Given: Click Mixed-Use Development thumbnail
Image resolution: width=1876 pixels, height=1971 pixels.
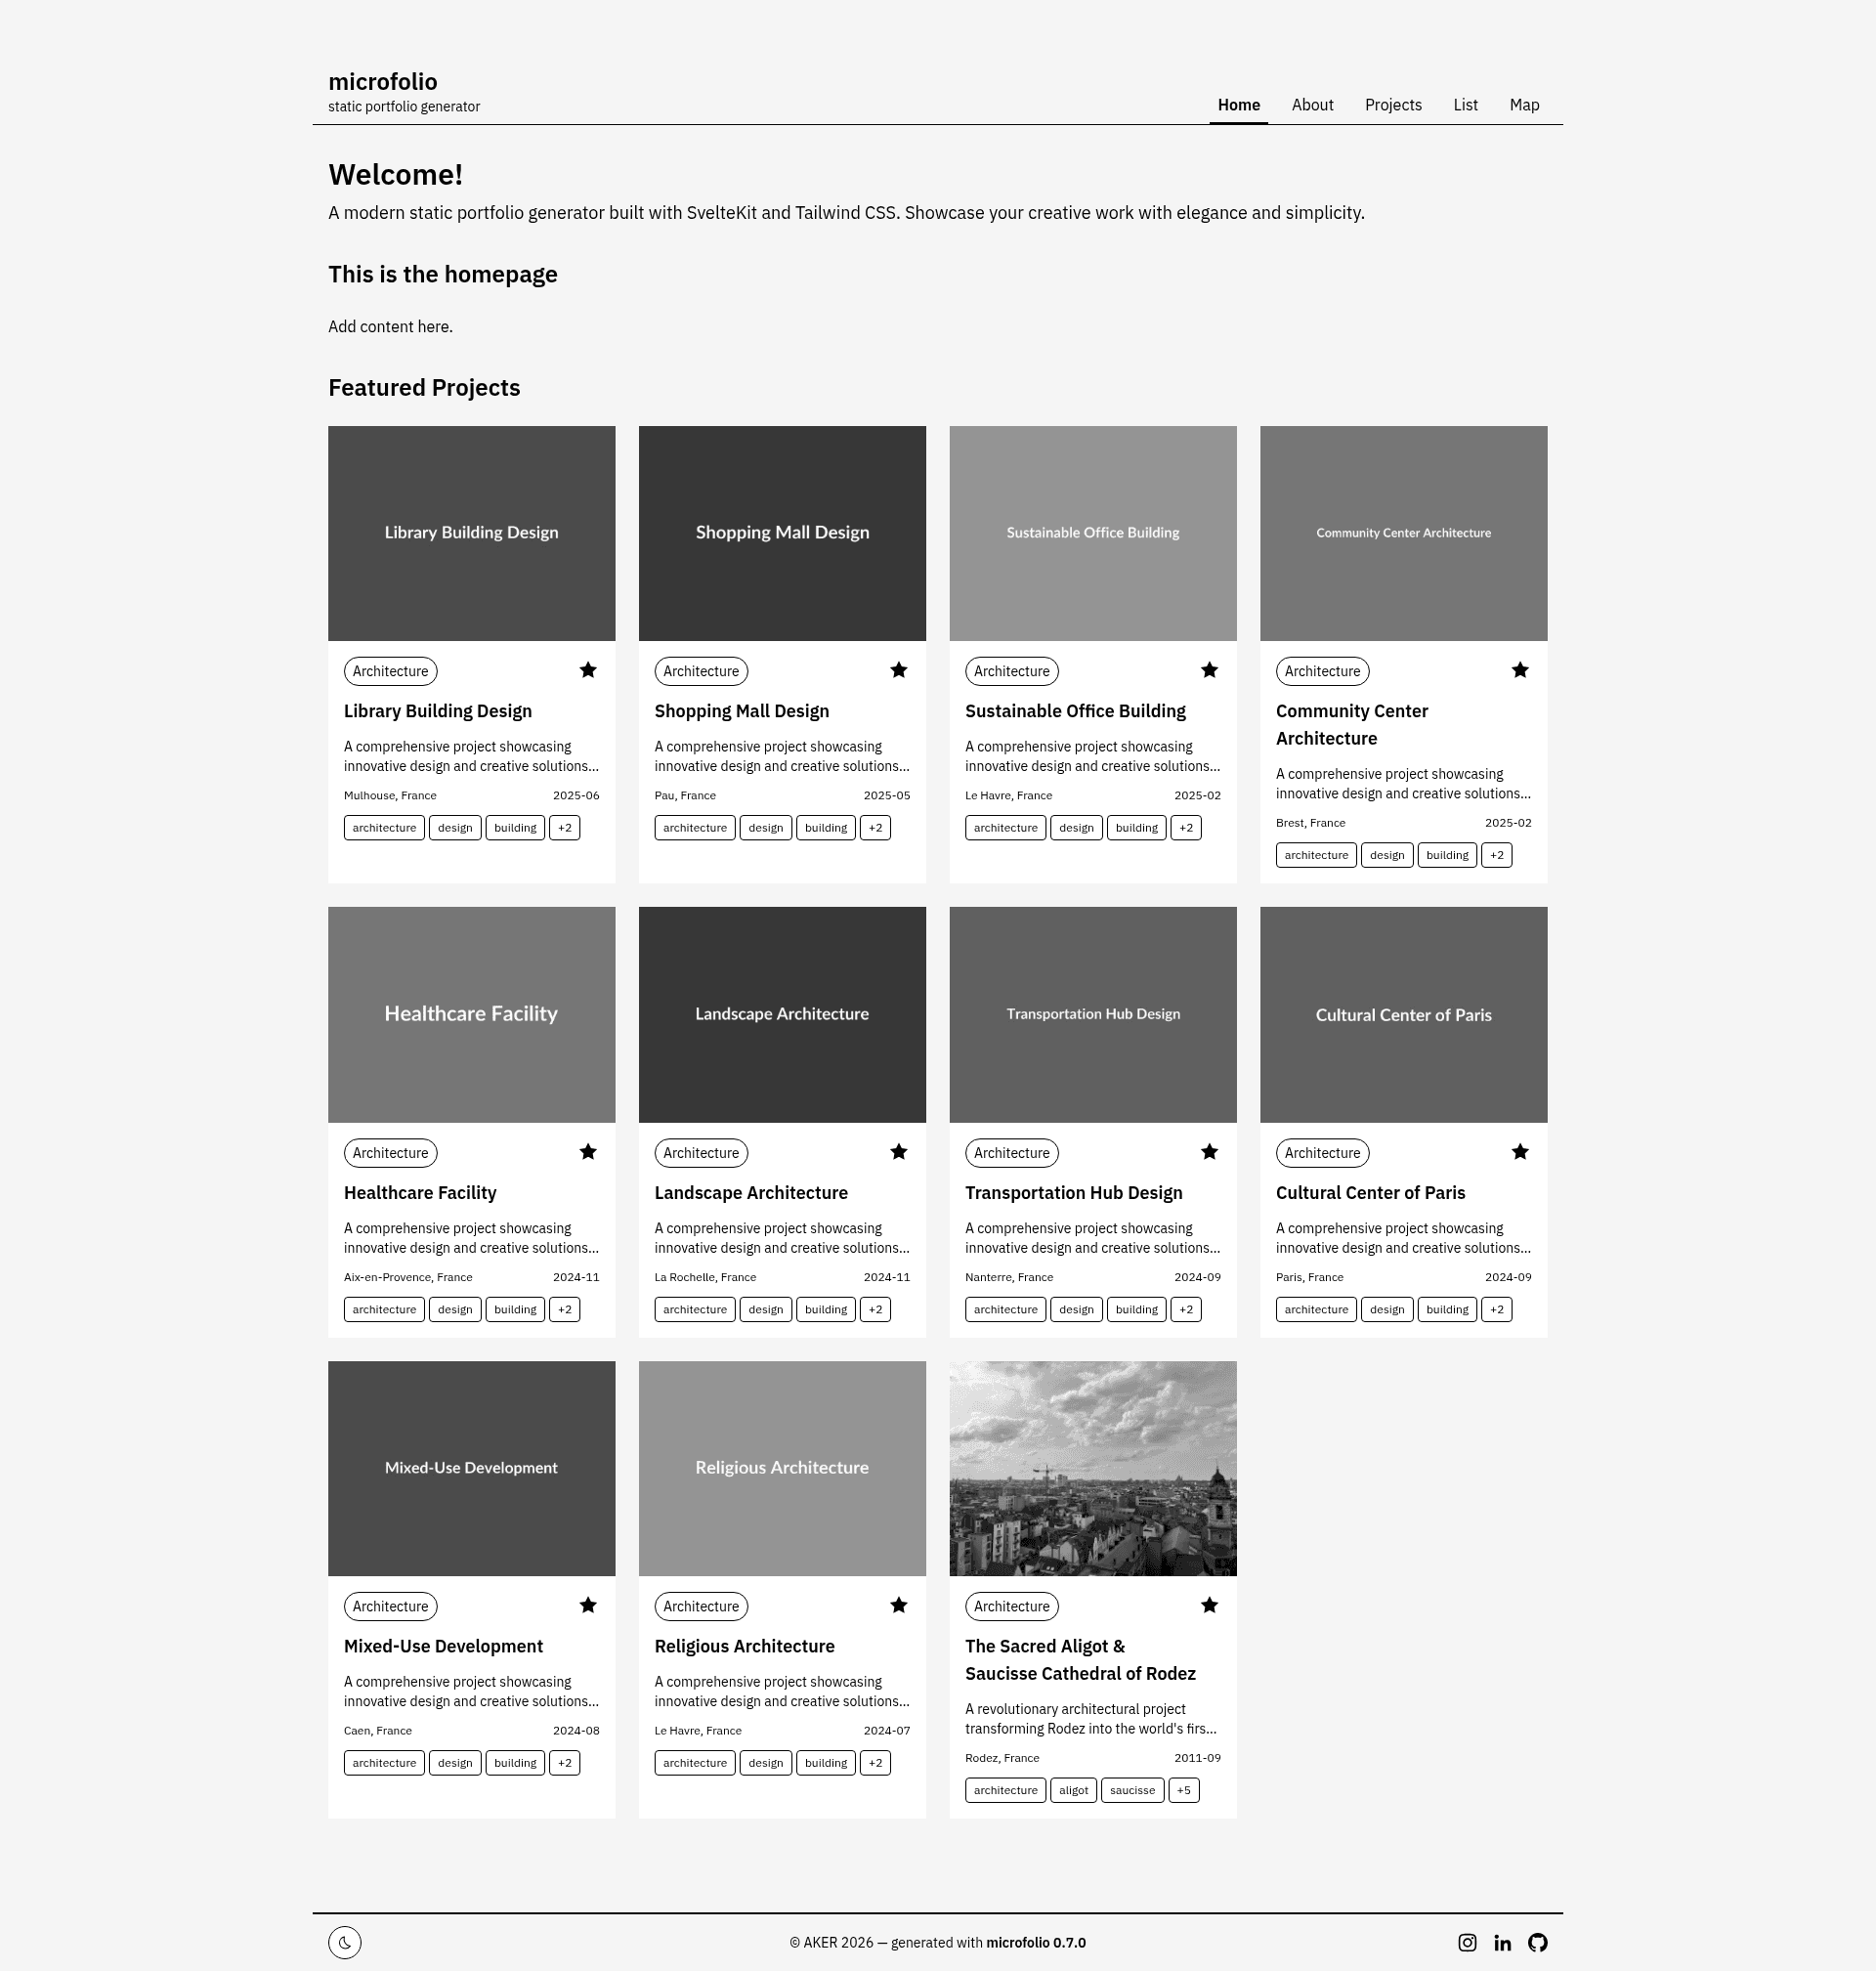Looking at the screenshot, I should click(x=472, y=1468).
